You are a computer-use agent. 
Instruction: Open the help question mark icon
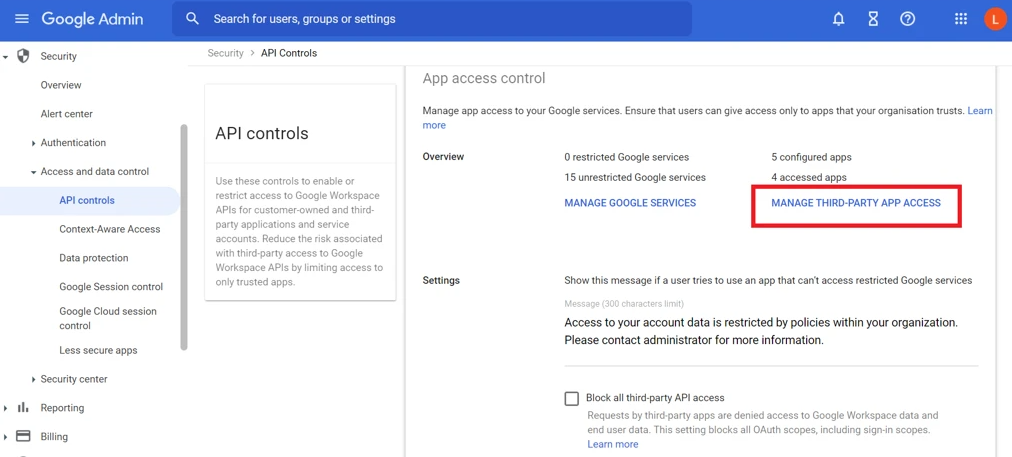(x=907, y=19)
